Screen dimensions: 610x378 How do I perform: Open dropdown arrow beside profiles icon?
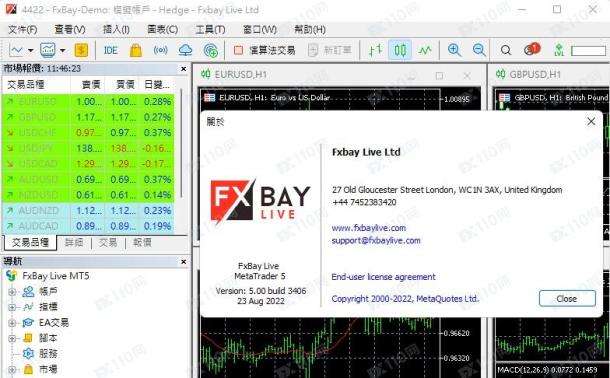pyautogui.click(x=62, y=51)
